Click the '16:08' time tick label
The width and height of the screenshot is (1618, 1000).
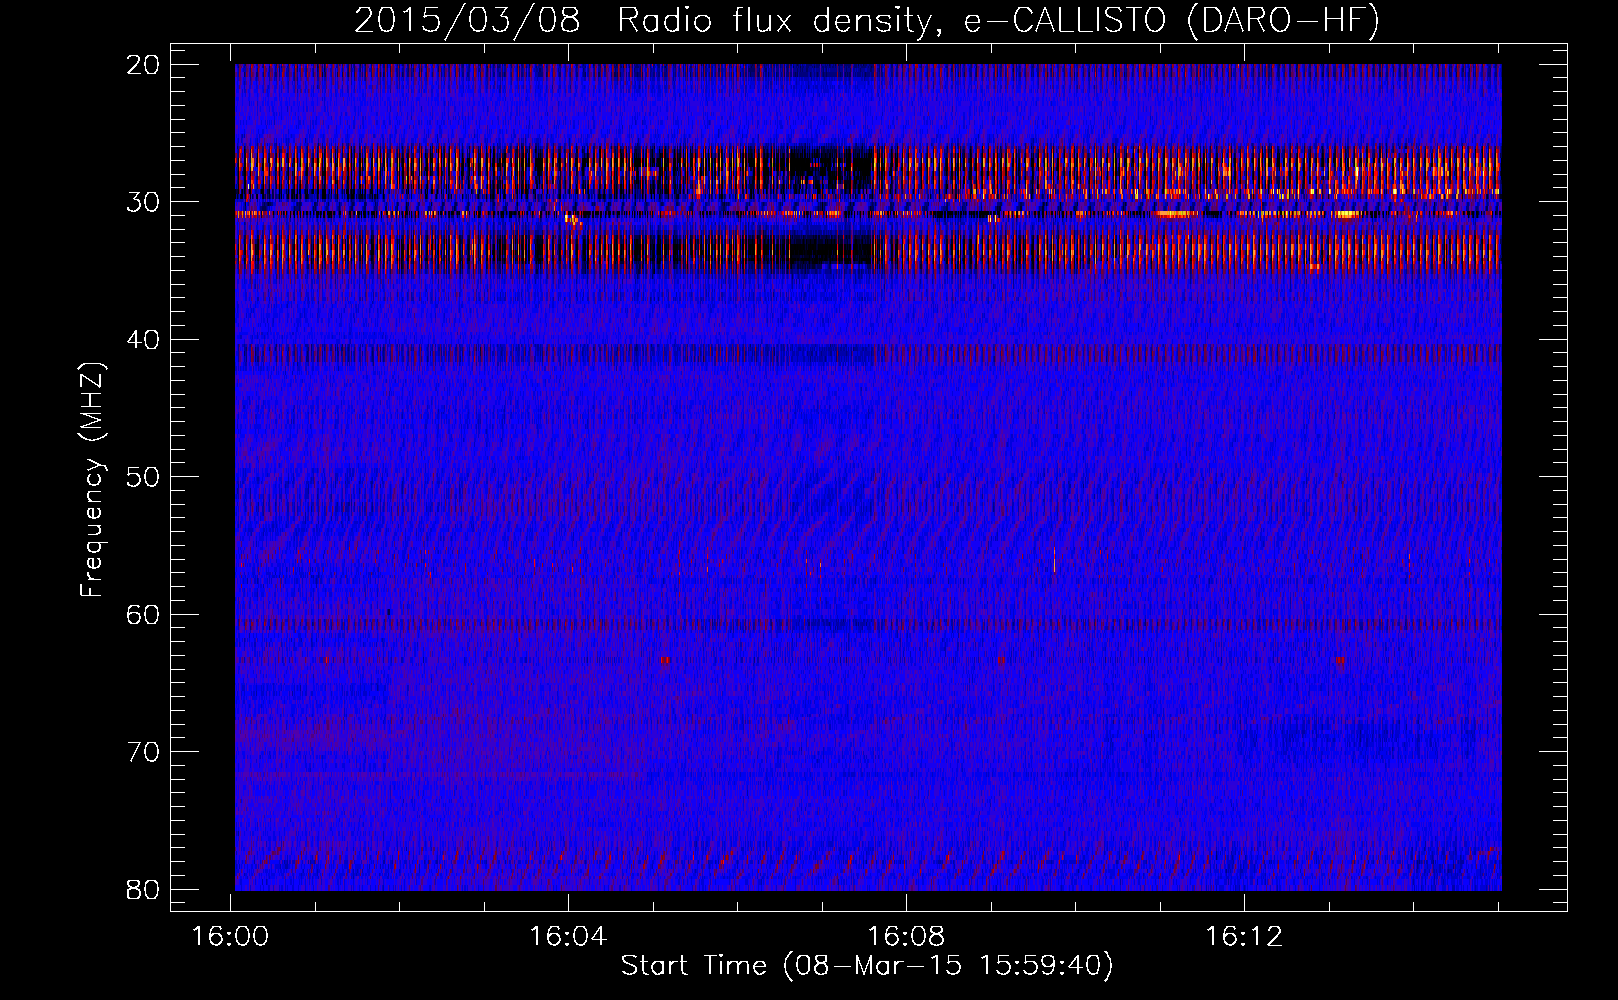click(906, 937)
